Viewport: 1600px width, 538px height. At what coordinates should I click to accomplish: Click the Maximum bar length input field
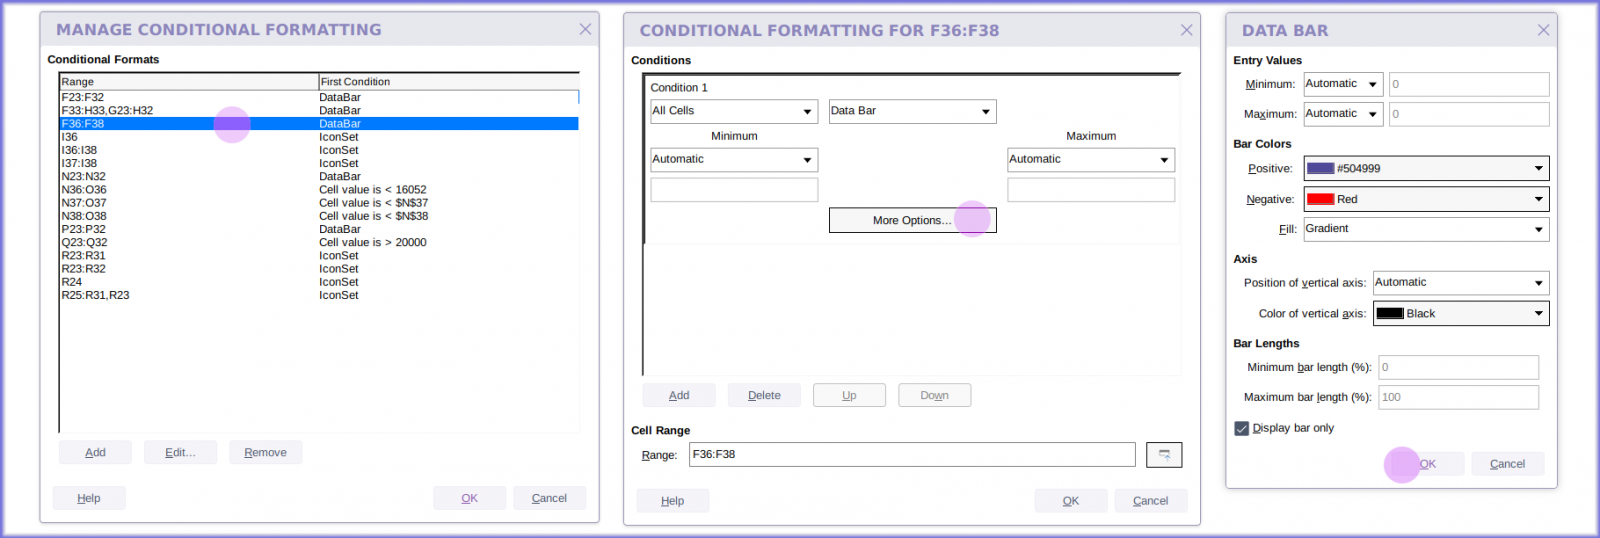1458,397
